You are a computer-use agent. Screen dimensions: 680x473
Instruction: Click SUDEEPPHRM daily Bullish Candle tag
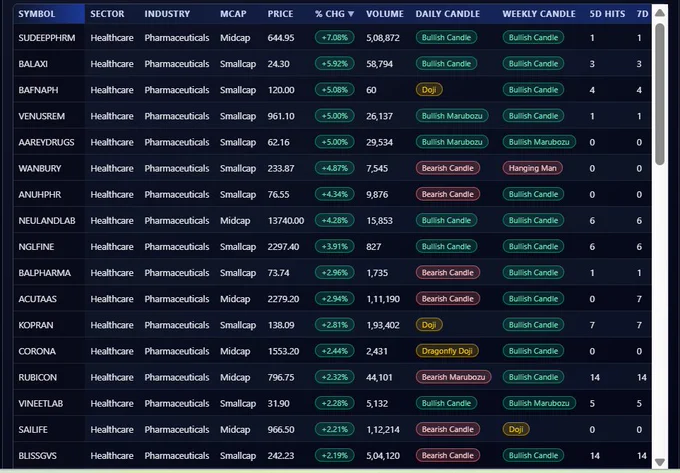[446, 38]
